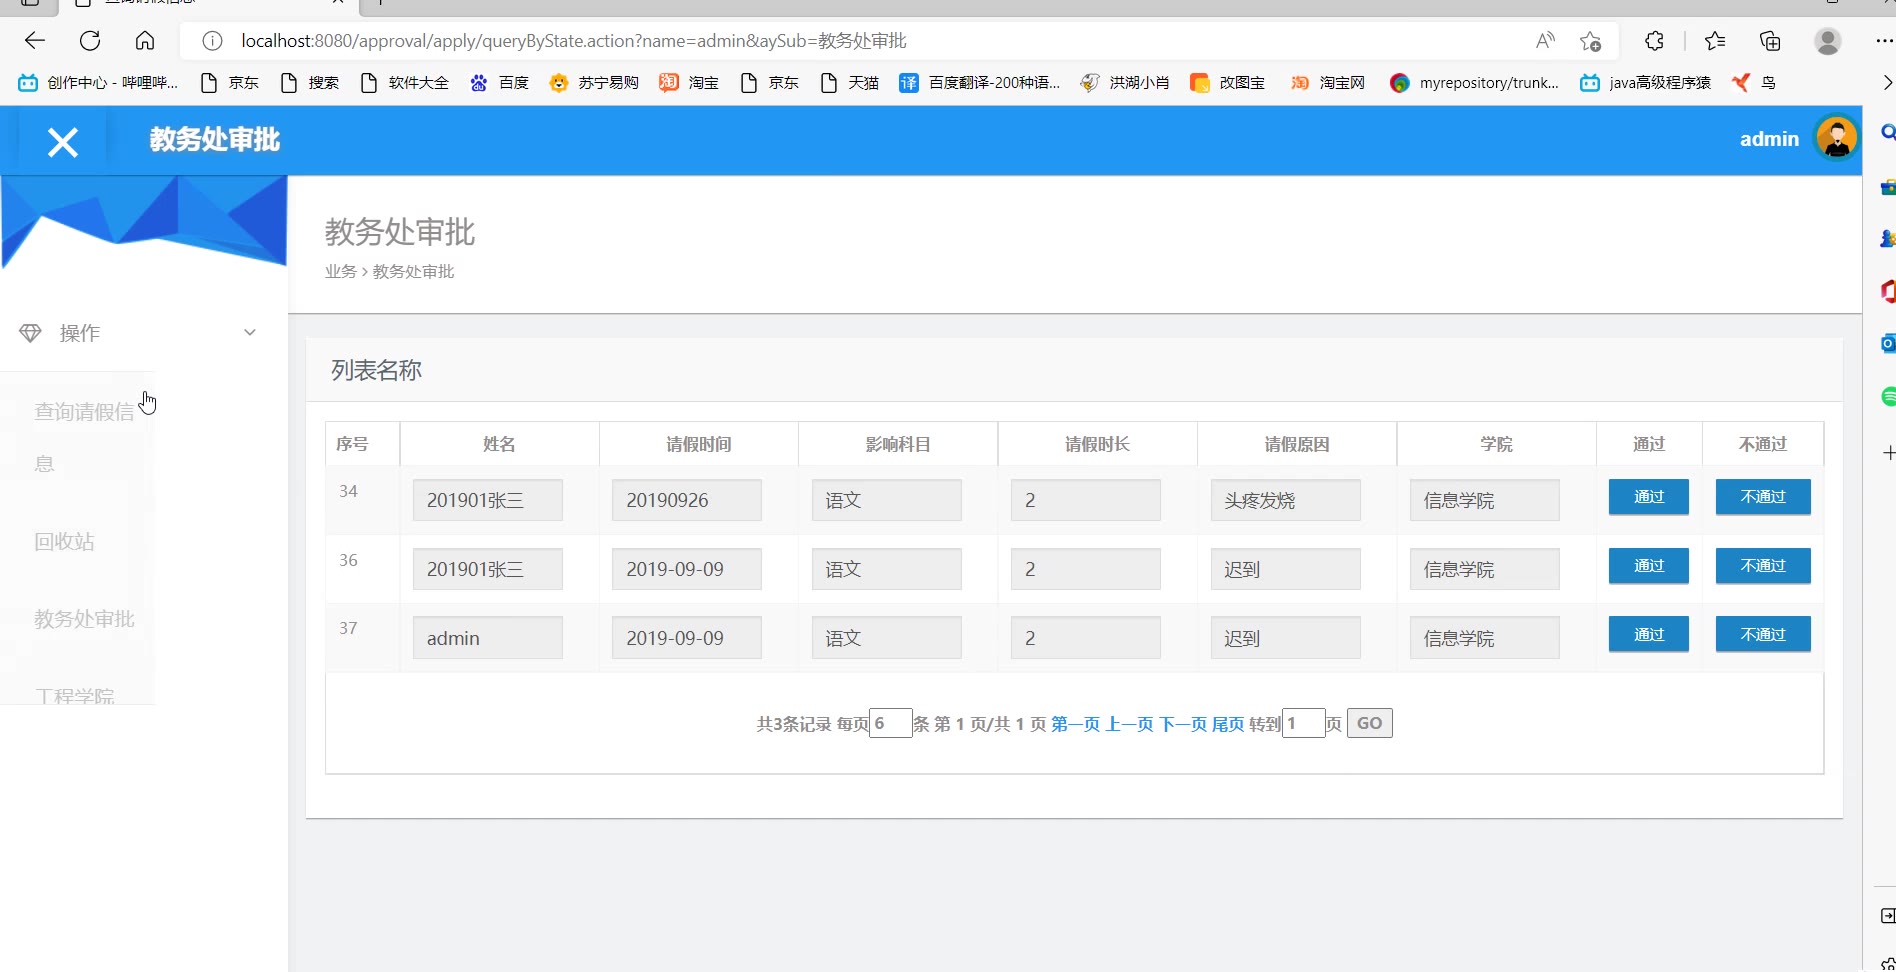This screenshot has height=972, width=1896.
Task: Click the 请假原因 column header
Action: [1297, 444]
